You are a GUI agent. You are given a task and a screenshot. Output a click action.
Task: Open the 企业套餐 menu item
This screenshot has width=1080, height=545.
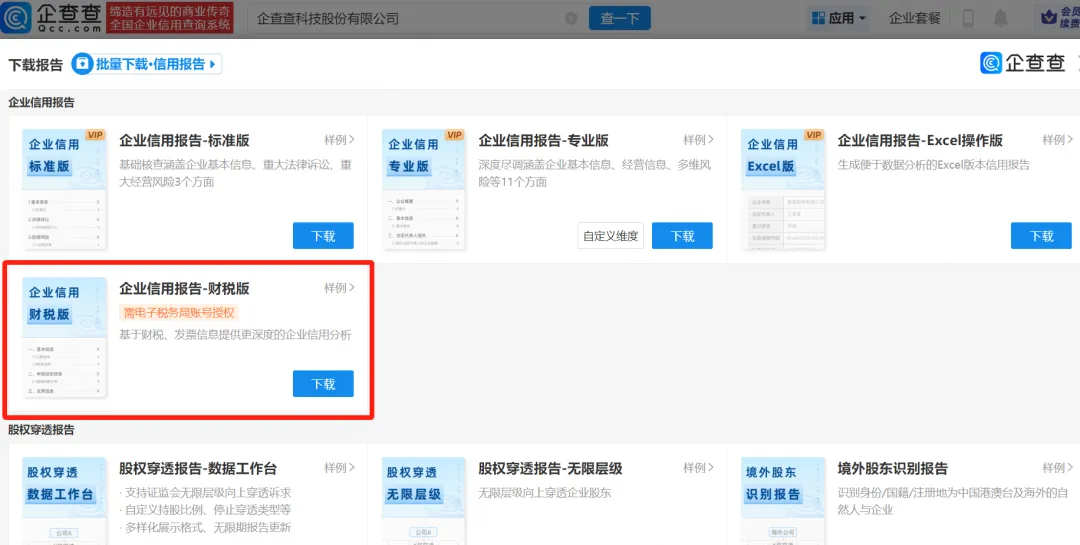click(915, 18)
